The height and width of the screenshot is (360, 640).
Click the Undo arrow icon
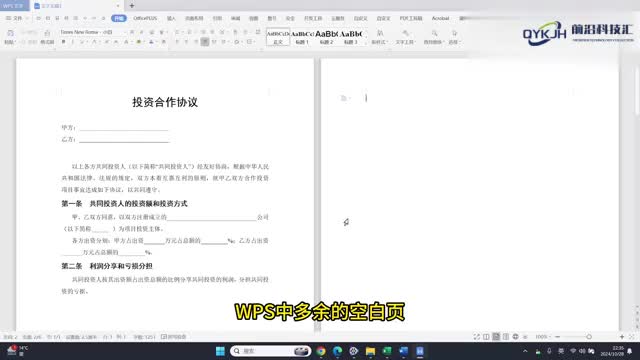pos(85,18)
